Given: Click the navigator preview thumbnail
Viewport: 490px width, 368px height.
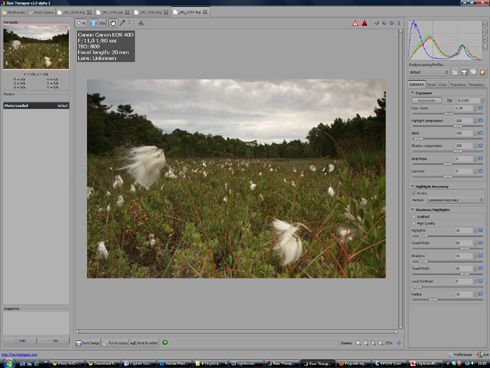Looking at the screenshot, I should (36, 47).
